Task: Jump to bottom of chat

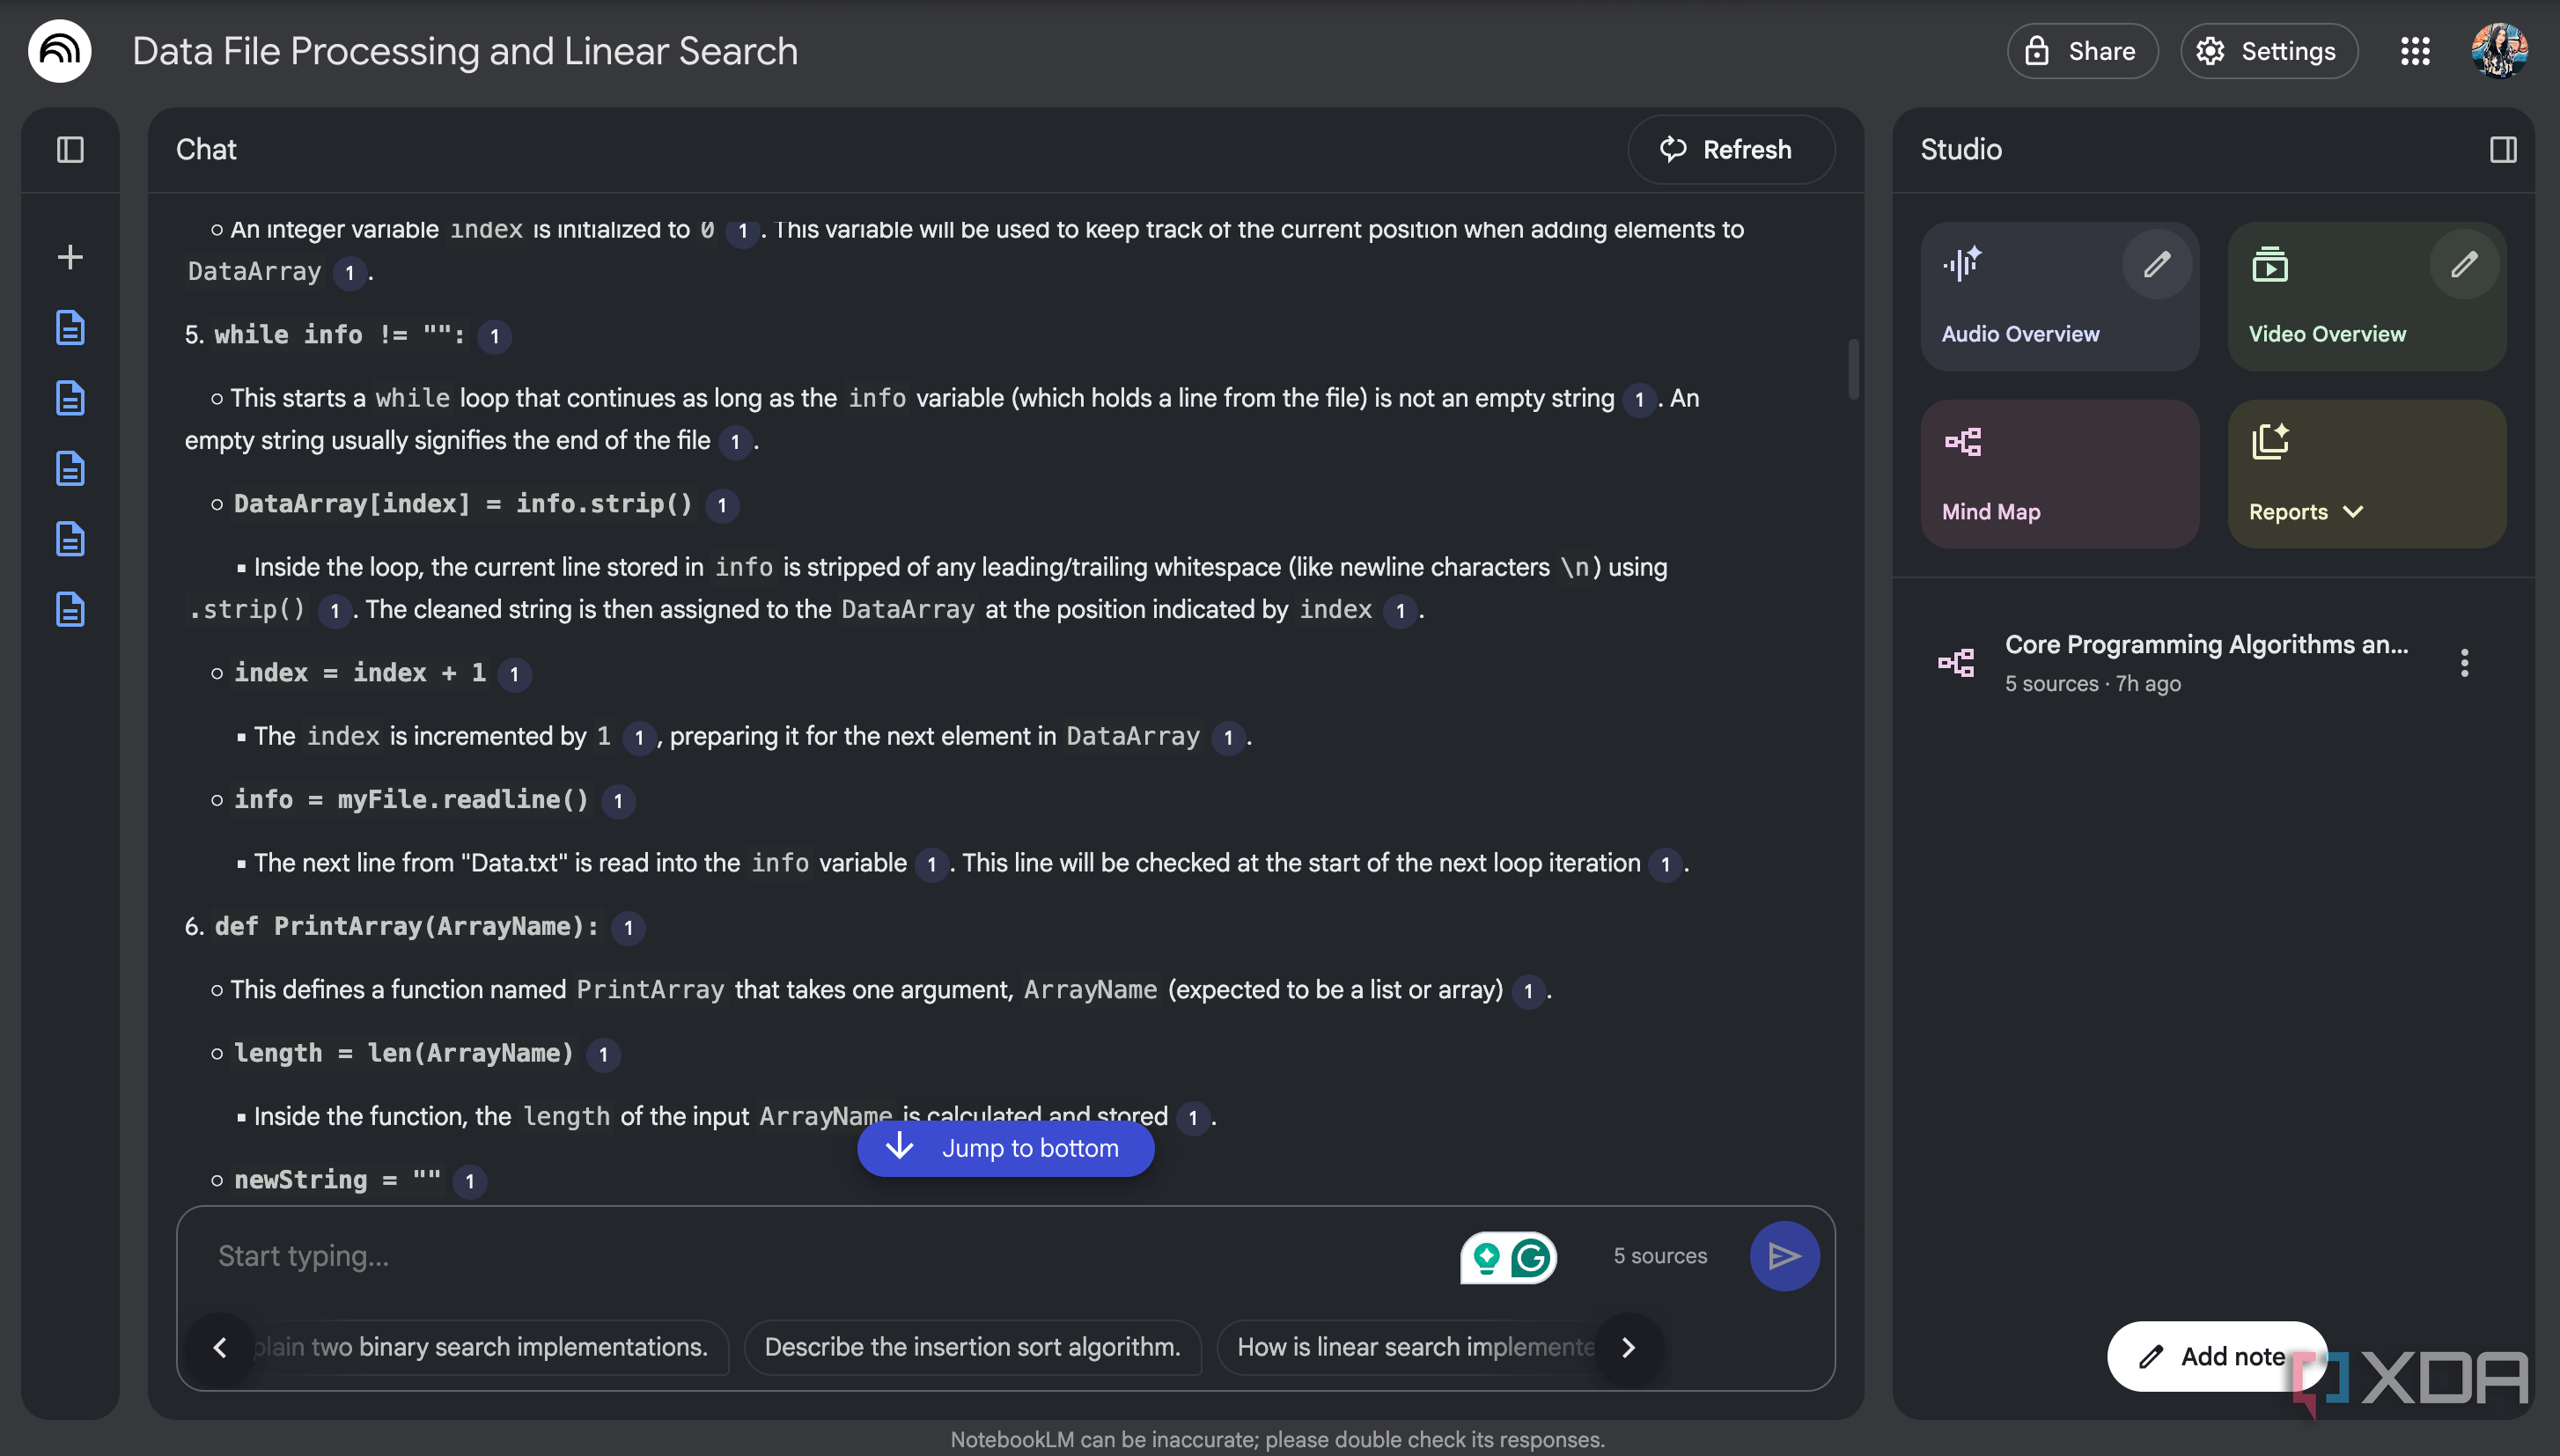Action: (x=1006, y=1148)
